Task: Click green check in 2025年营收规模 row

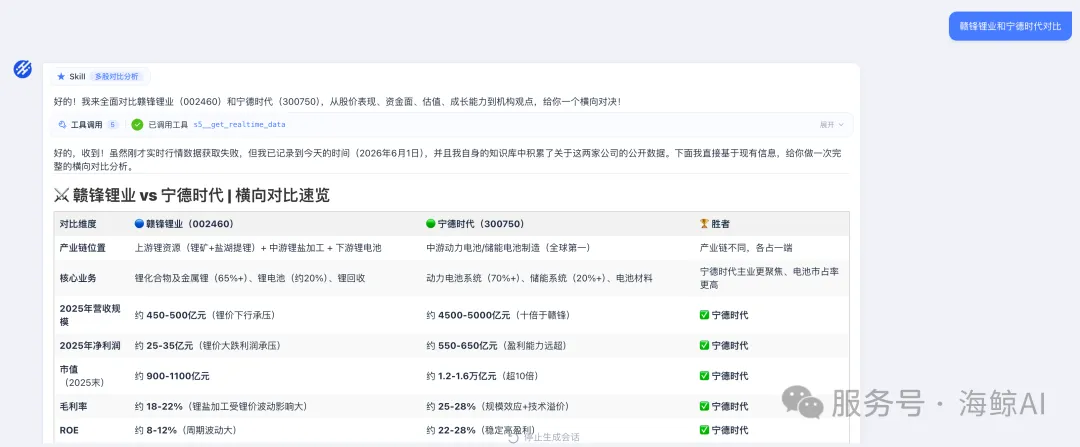Action: click(x=704, y=315)
